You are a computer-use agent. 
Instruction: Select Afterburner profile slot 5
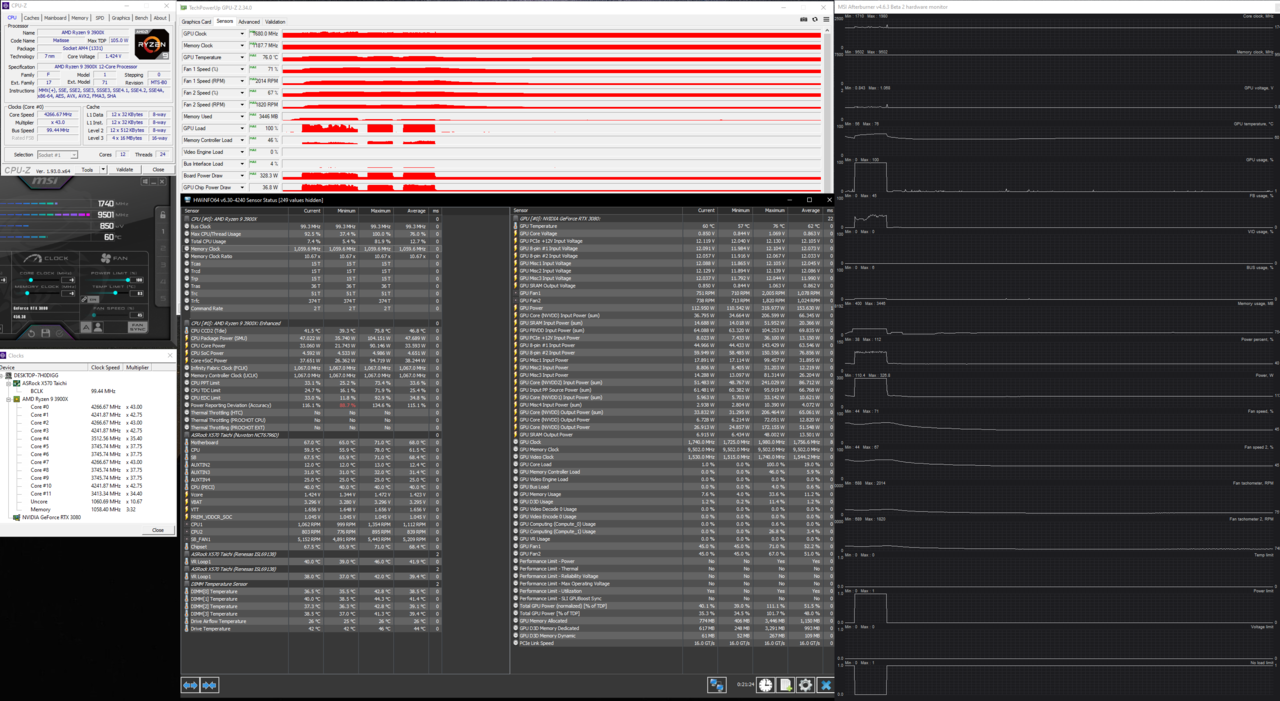(x=163, y=298)
